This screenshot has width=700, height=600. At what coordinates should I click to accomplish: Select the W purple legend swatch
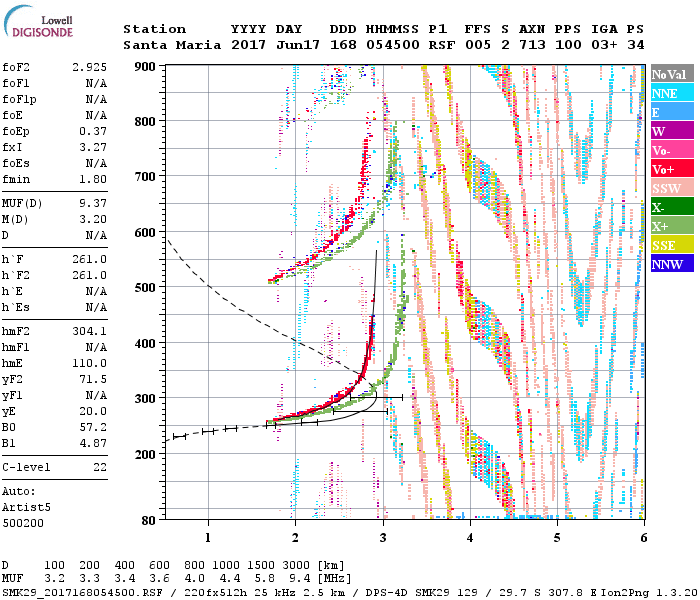pyautogui.click(x=672, y=131)
